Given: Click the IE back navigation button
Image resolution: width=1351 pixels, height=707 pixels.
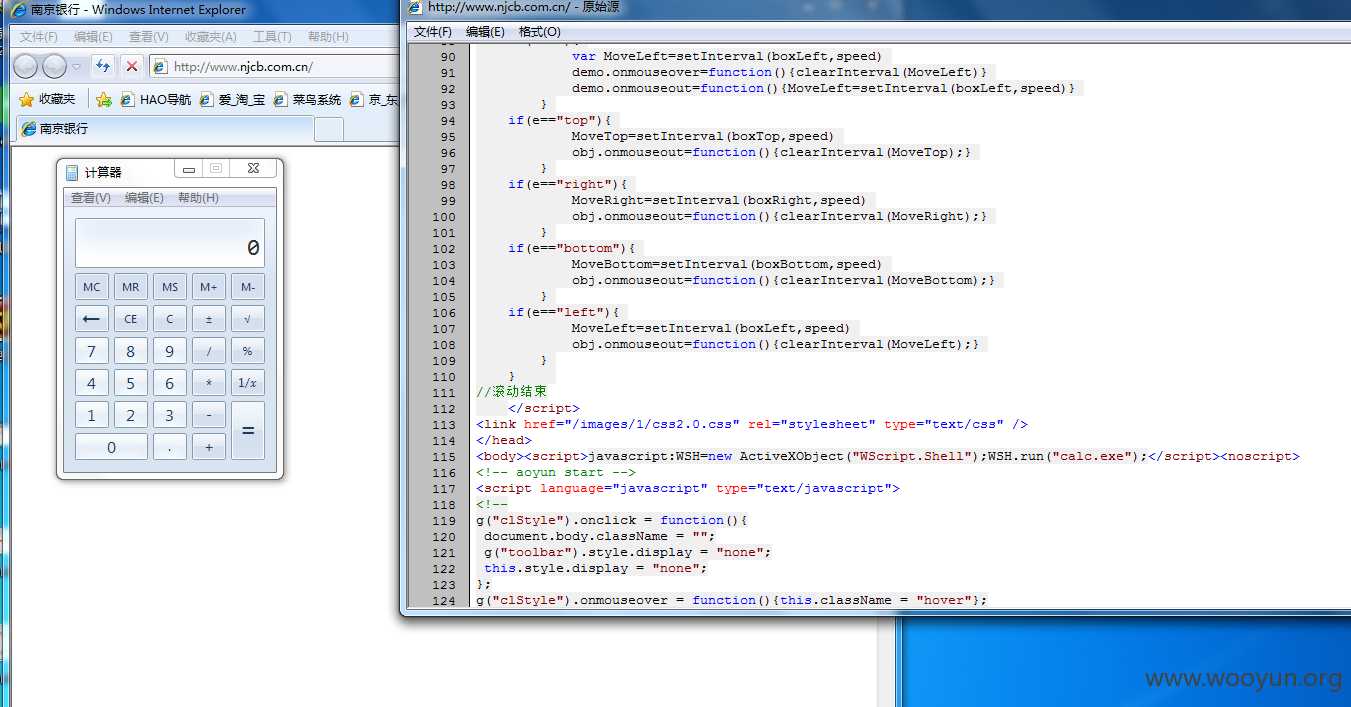Looking at the screenshot, I should pos(26,67).
